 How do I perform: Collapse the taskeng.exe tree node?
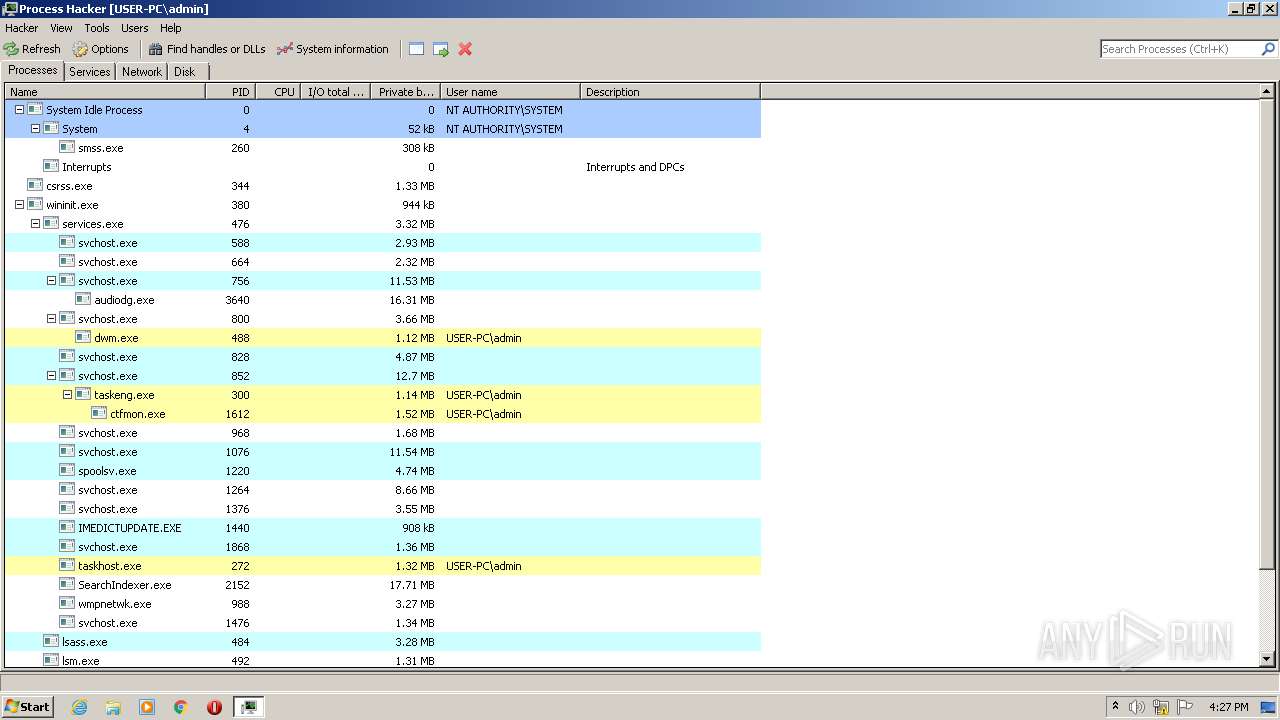67,395
